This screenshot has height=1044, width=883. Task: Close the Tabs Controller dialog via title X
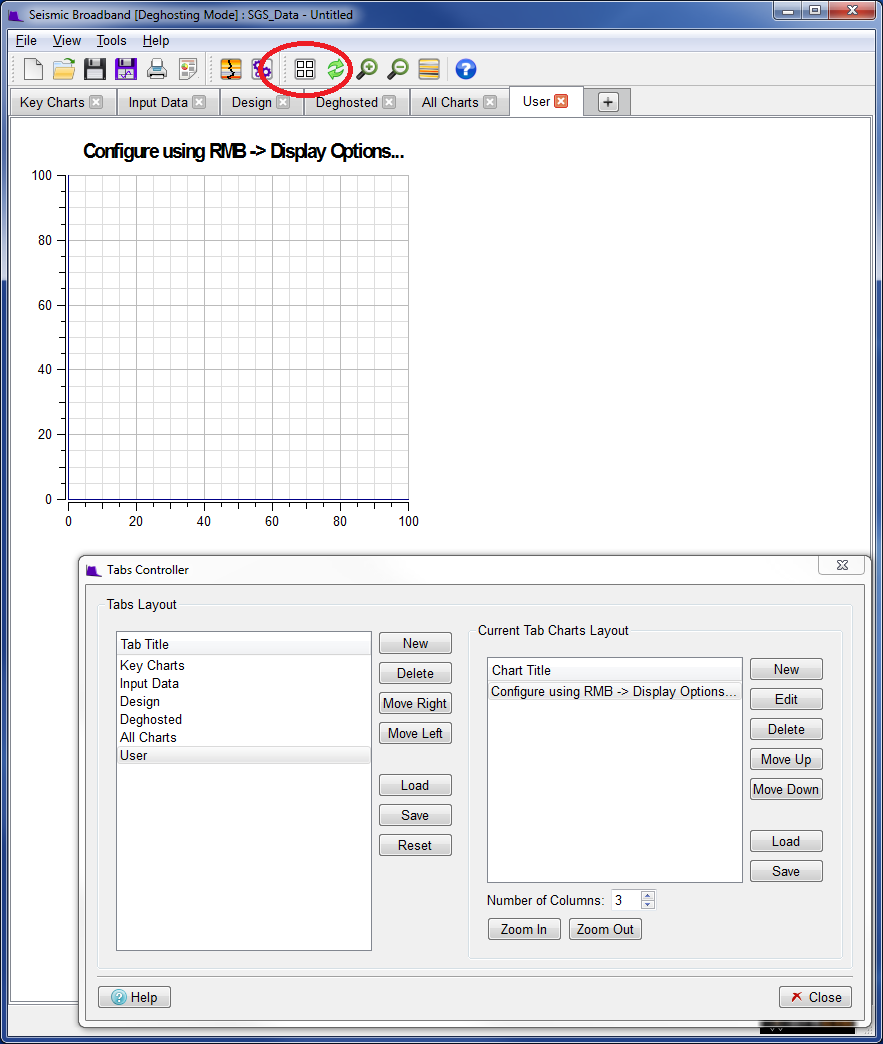click(x=842, y=565)
